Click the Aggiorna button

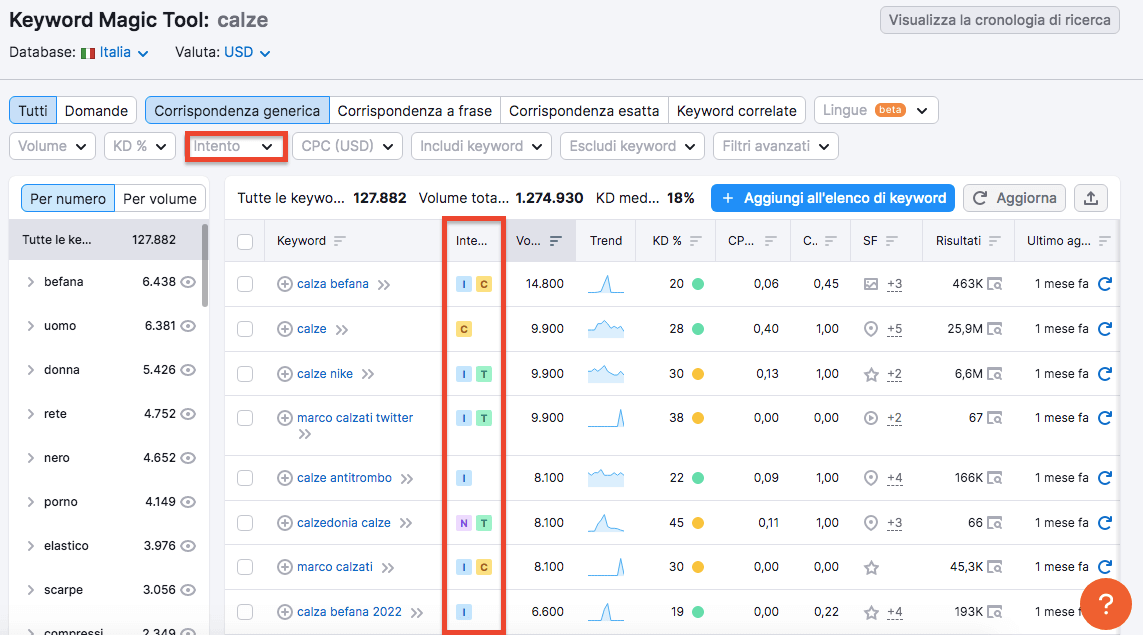(x=1014, y=198)
